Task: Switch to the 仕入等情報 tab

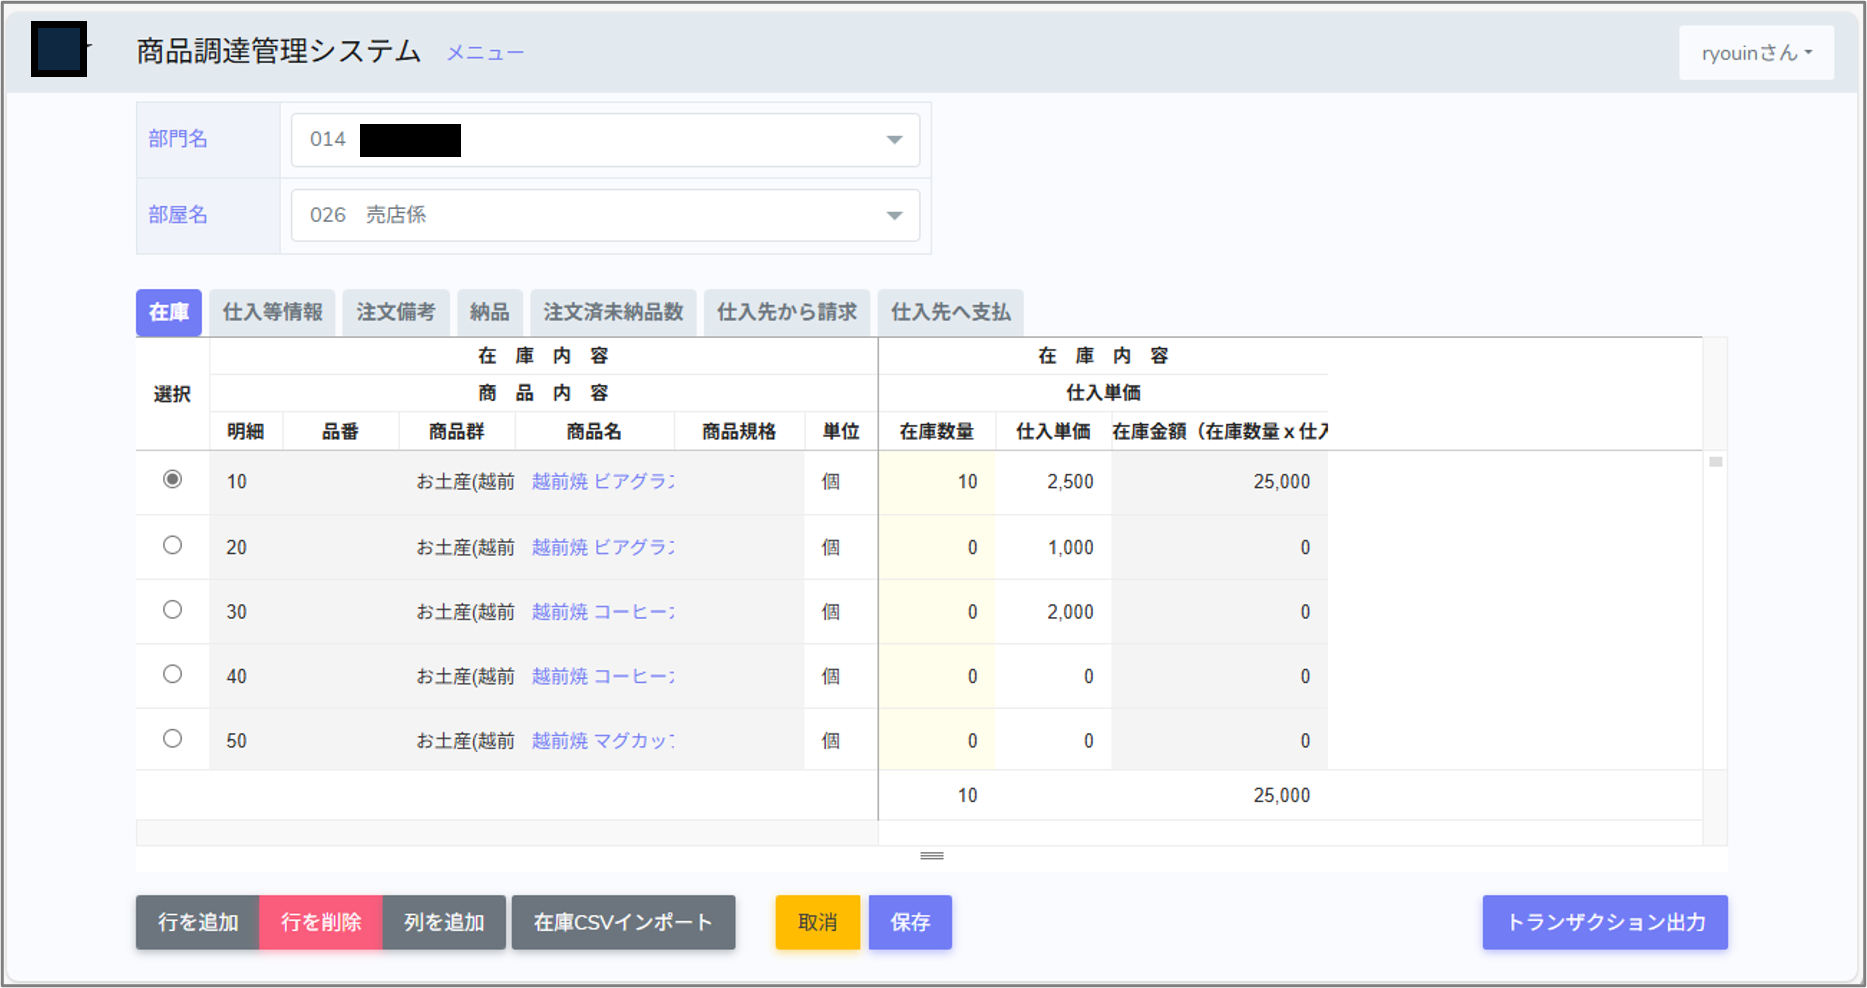Action: (272, 313)
